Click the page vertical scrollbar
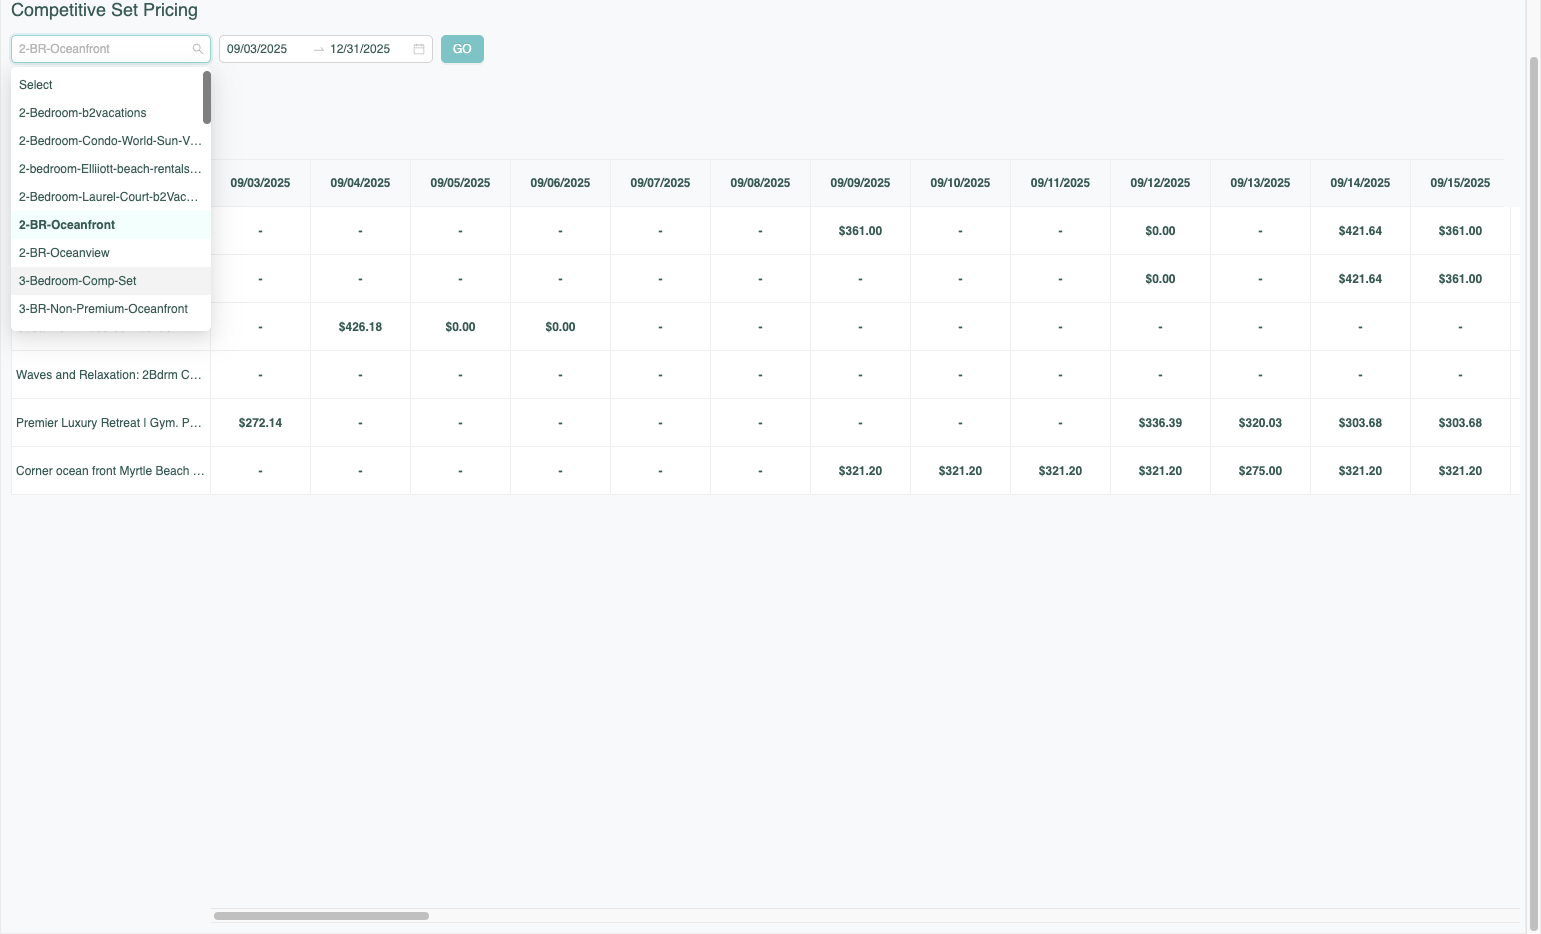 click(1534, 492)
